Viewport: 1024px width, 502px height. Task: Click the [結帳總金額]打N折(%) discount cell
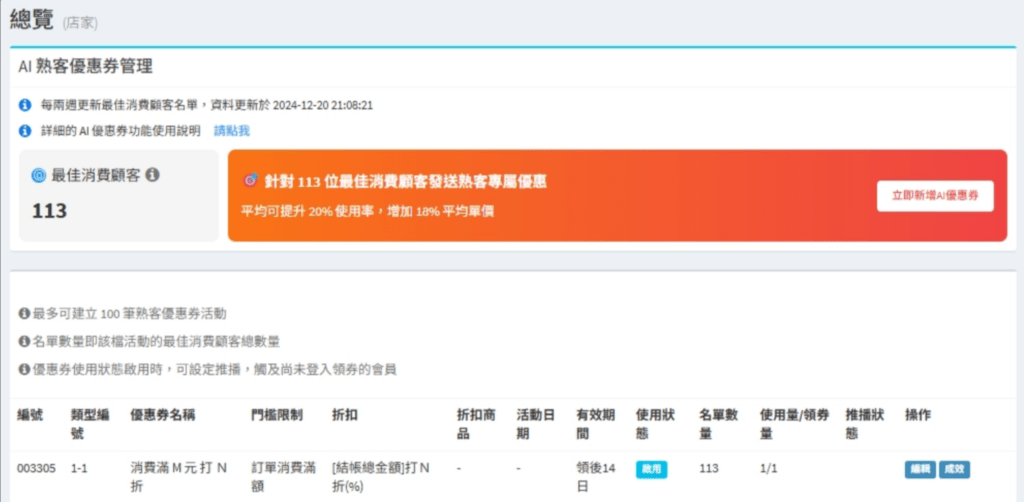[x=381, y=477]
